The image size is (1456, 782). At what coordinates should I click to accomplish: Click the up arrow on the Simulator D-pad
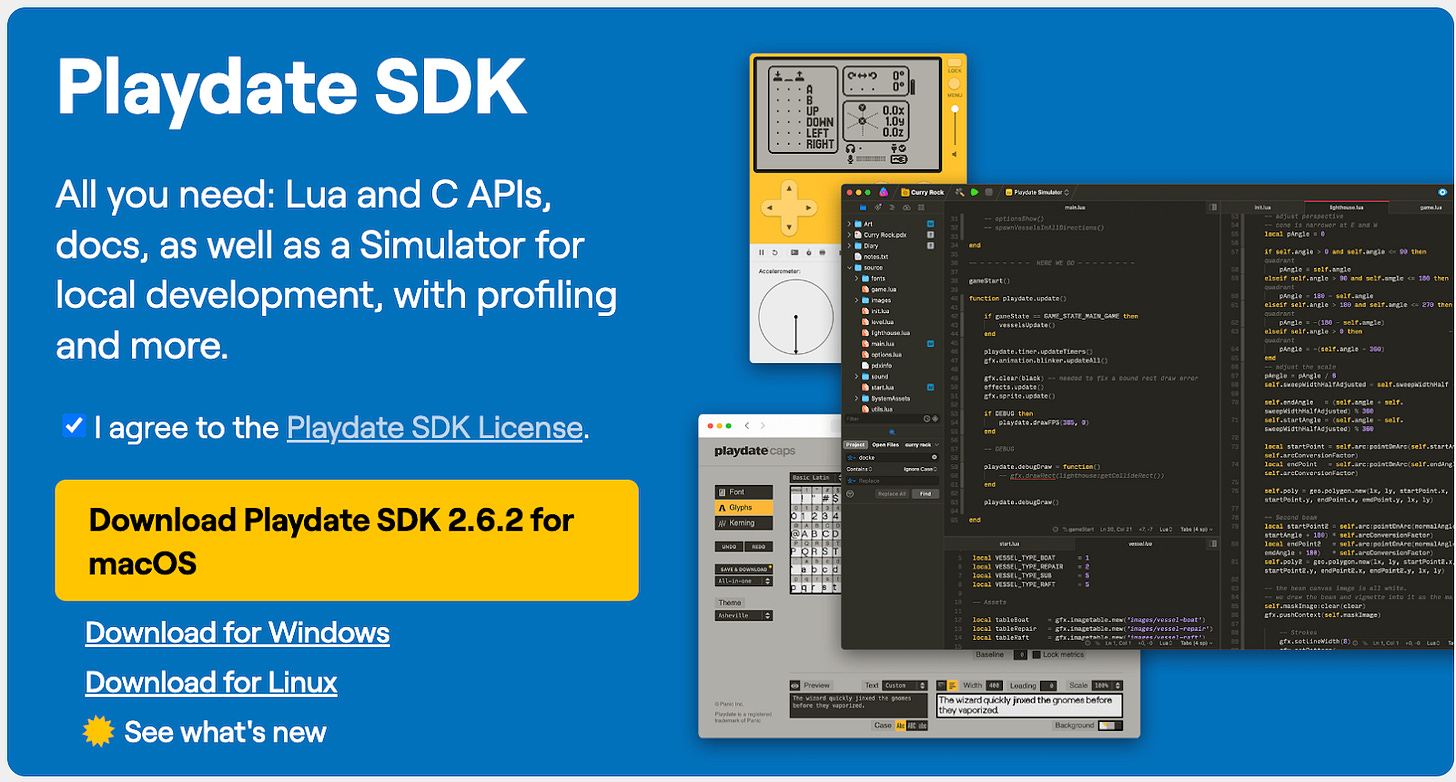pos(789,188)
